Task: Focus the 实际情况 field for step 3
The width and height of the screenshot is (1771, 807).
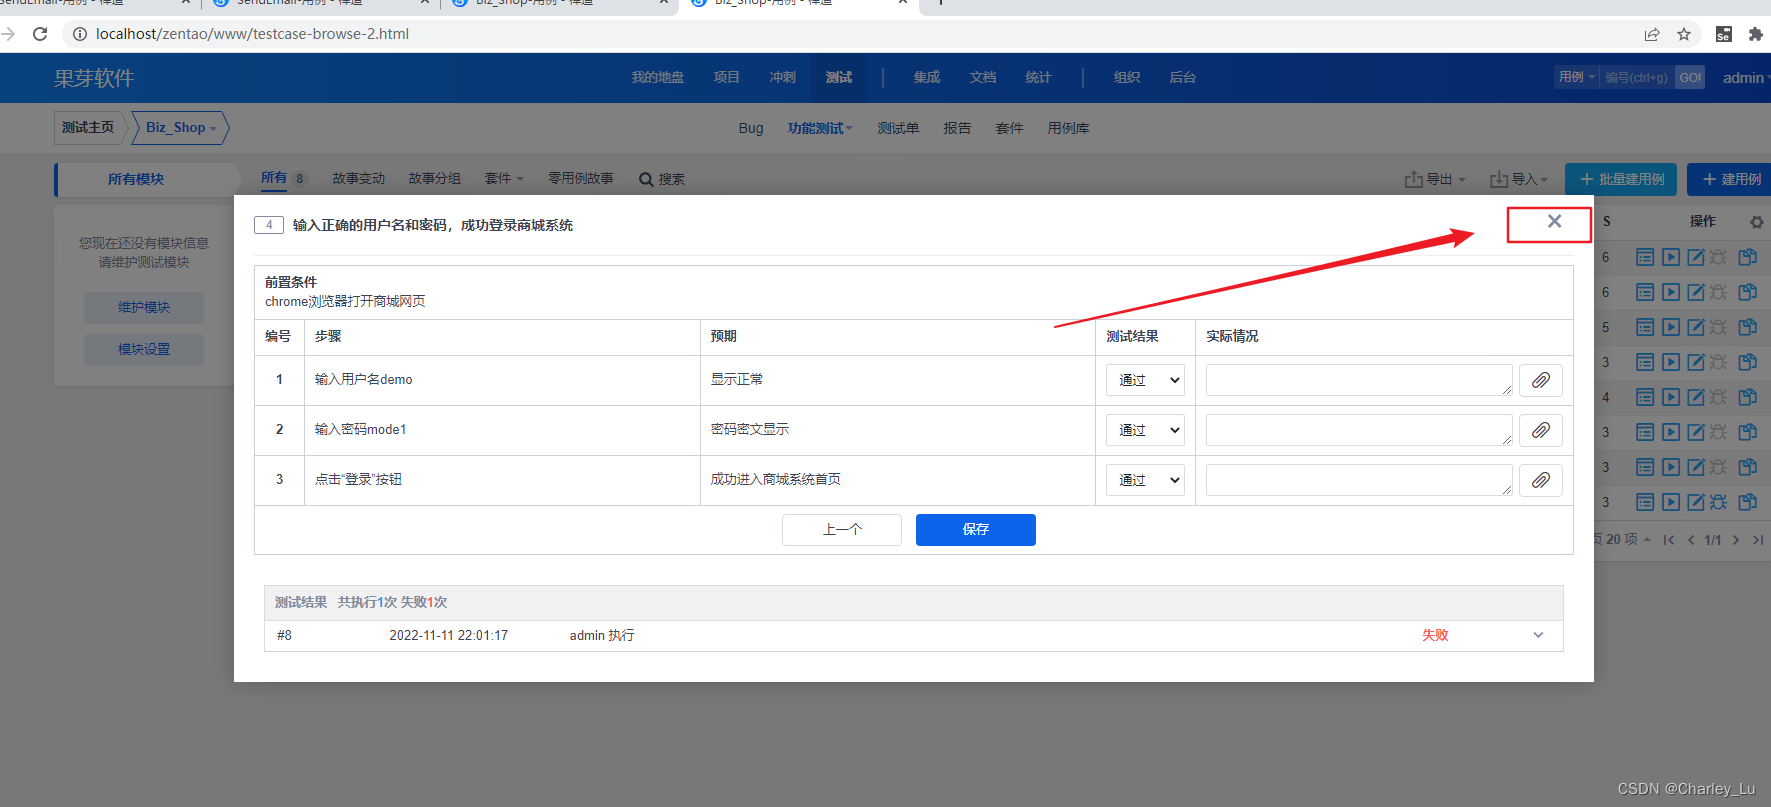Action: [x=1359, y=480]
